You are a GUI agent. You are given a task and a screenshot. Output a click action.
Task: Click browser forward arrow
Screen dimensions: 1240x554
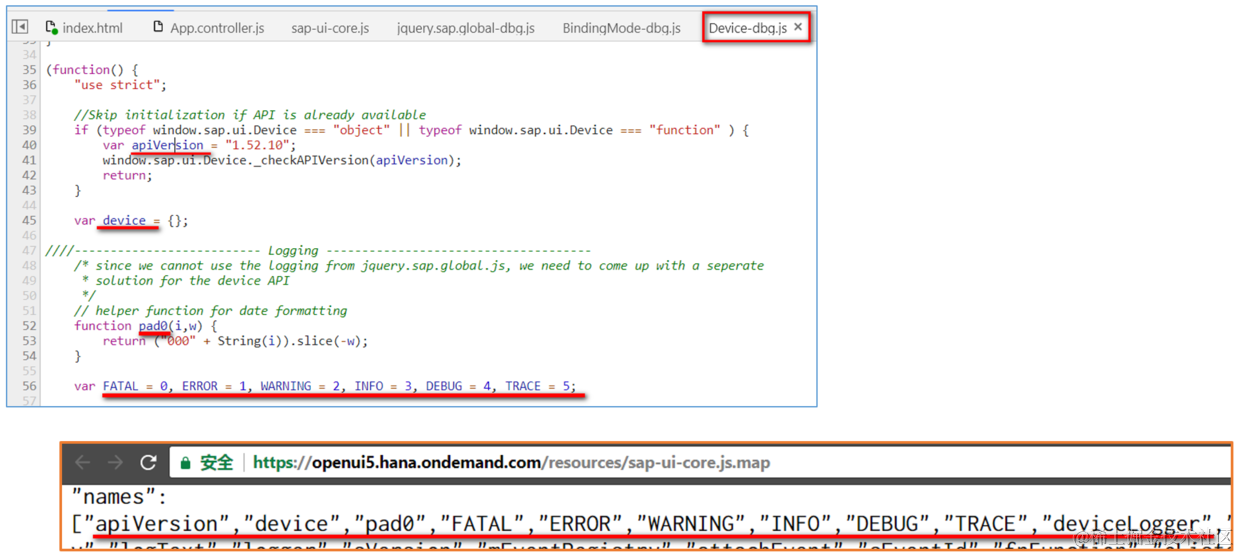116,462
